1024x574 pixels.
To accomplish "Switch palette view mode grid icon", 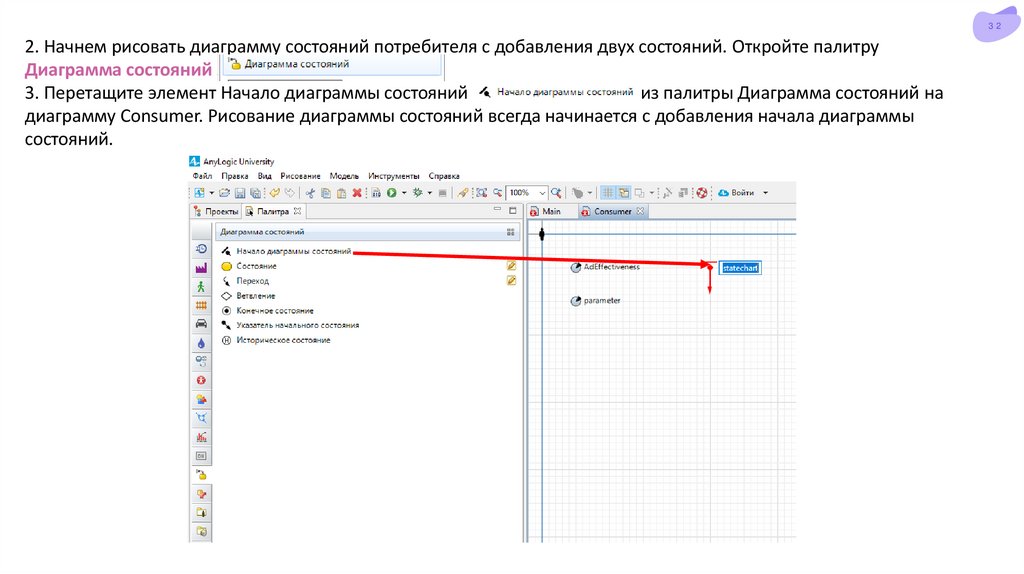I will coord(511,232).
